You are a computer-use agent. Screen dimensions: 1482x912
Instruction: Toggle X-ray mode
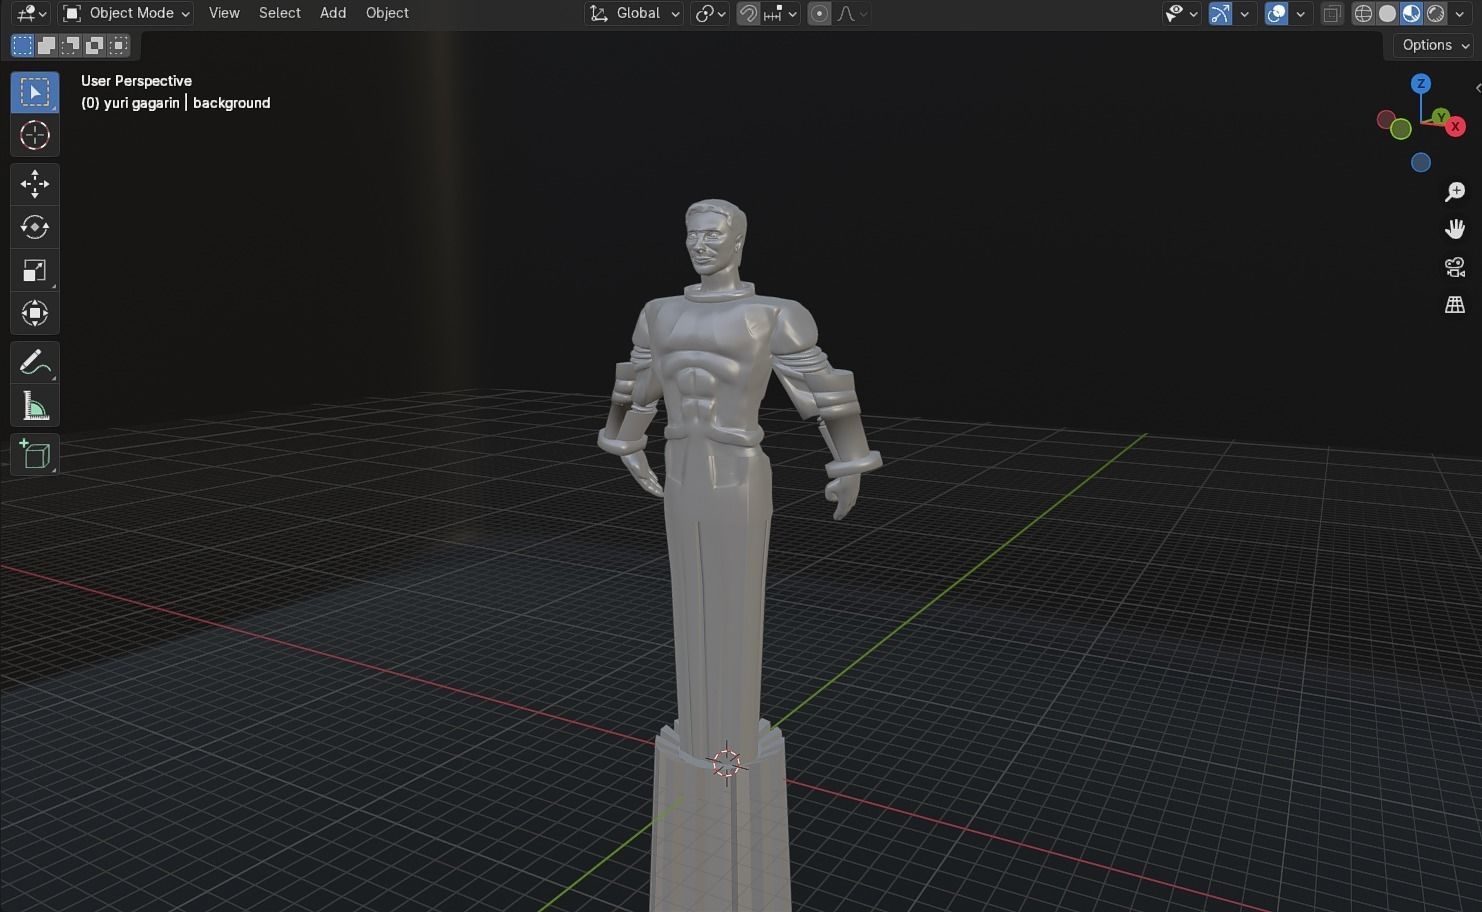(x=1332, y=13)
